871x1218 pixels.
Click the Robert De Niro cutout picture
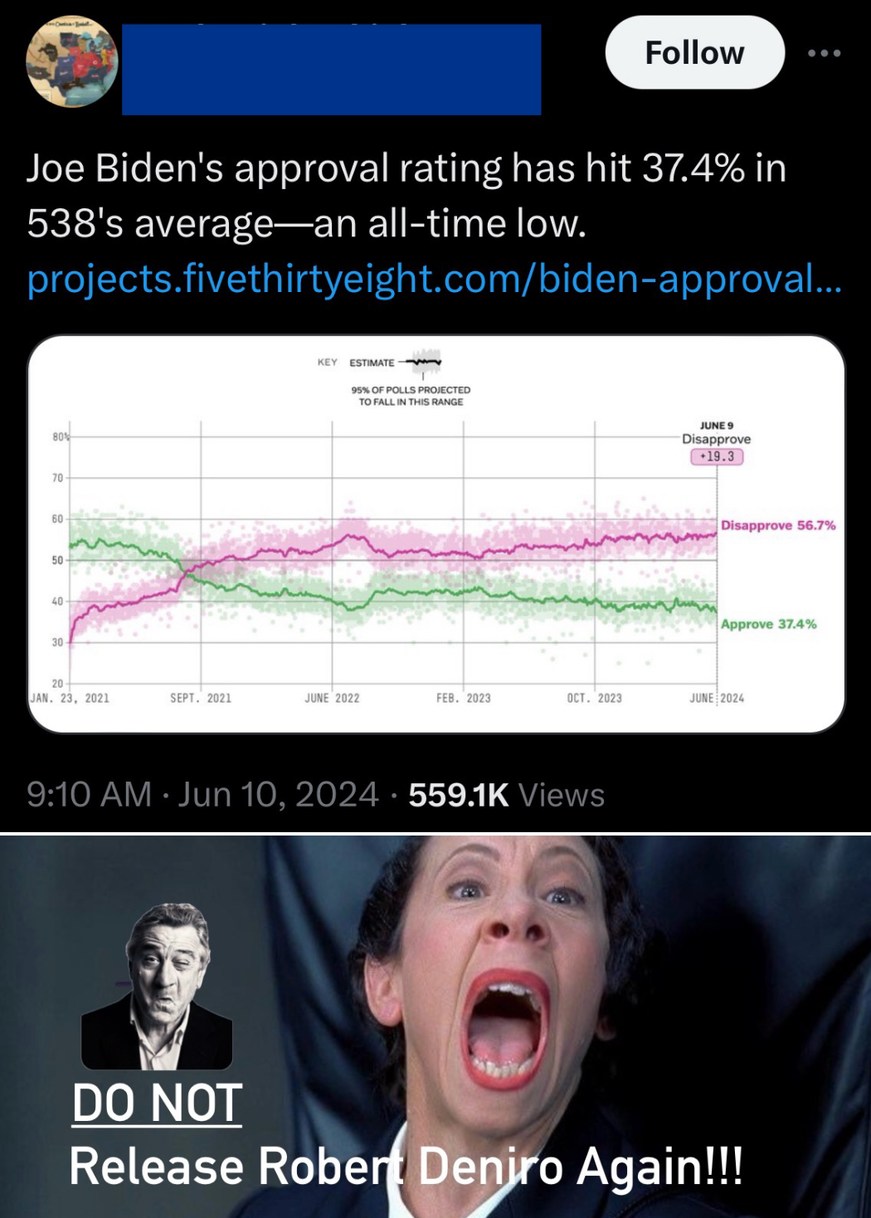click(x=157, y=987)
